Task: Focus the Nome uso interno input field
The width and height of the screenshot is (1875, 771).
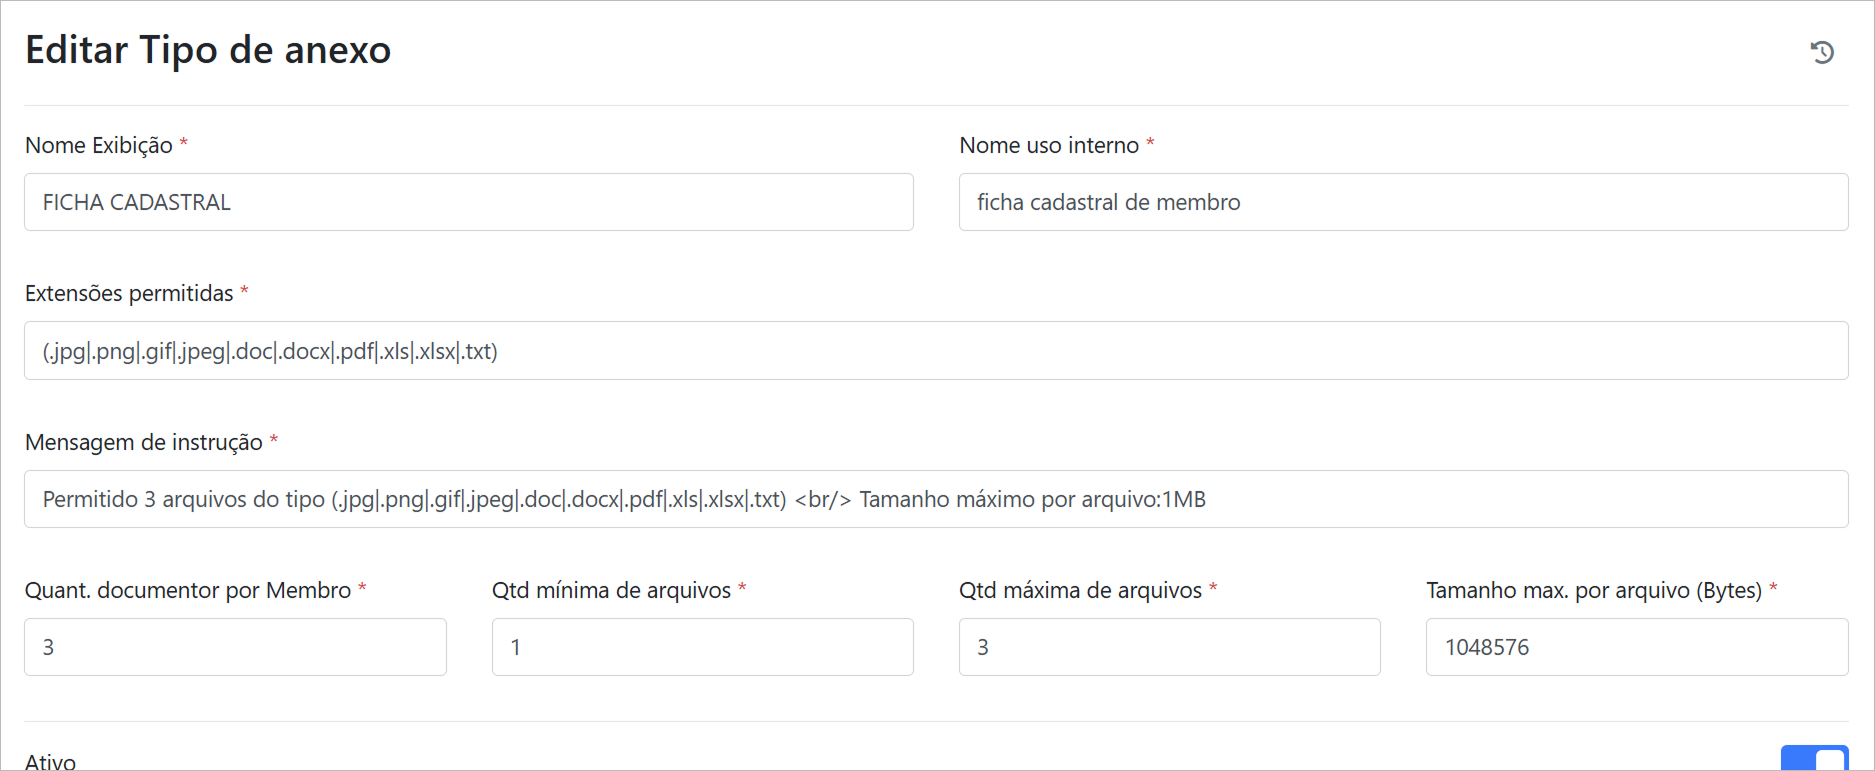Action: (1403, 202)
